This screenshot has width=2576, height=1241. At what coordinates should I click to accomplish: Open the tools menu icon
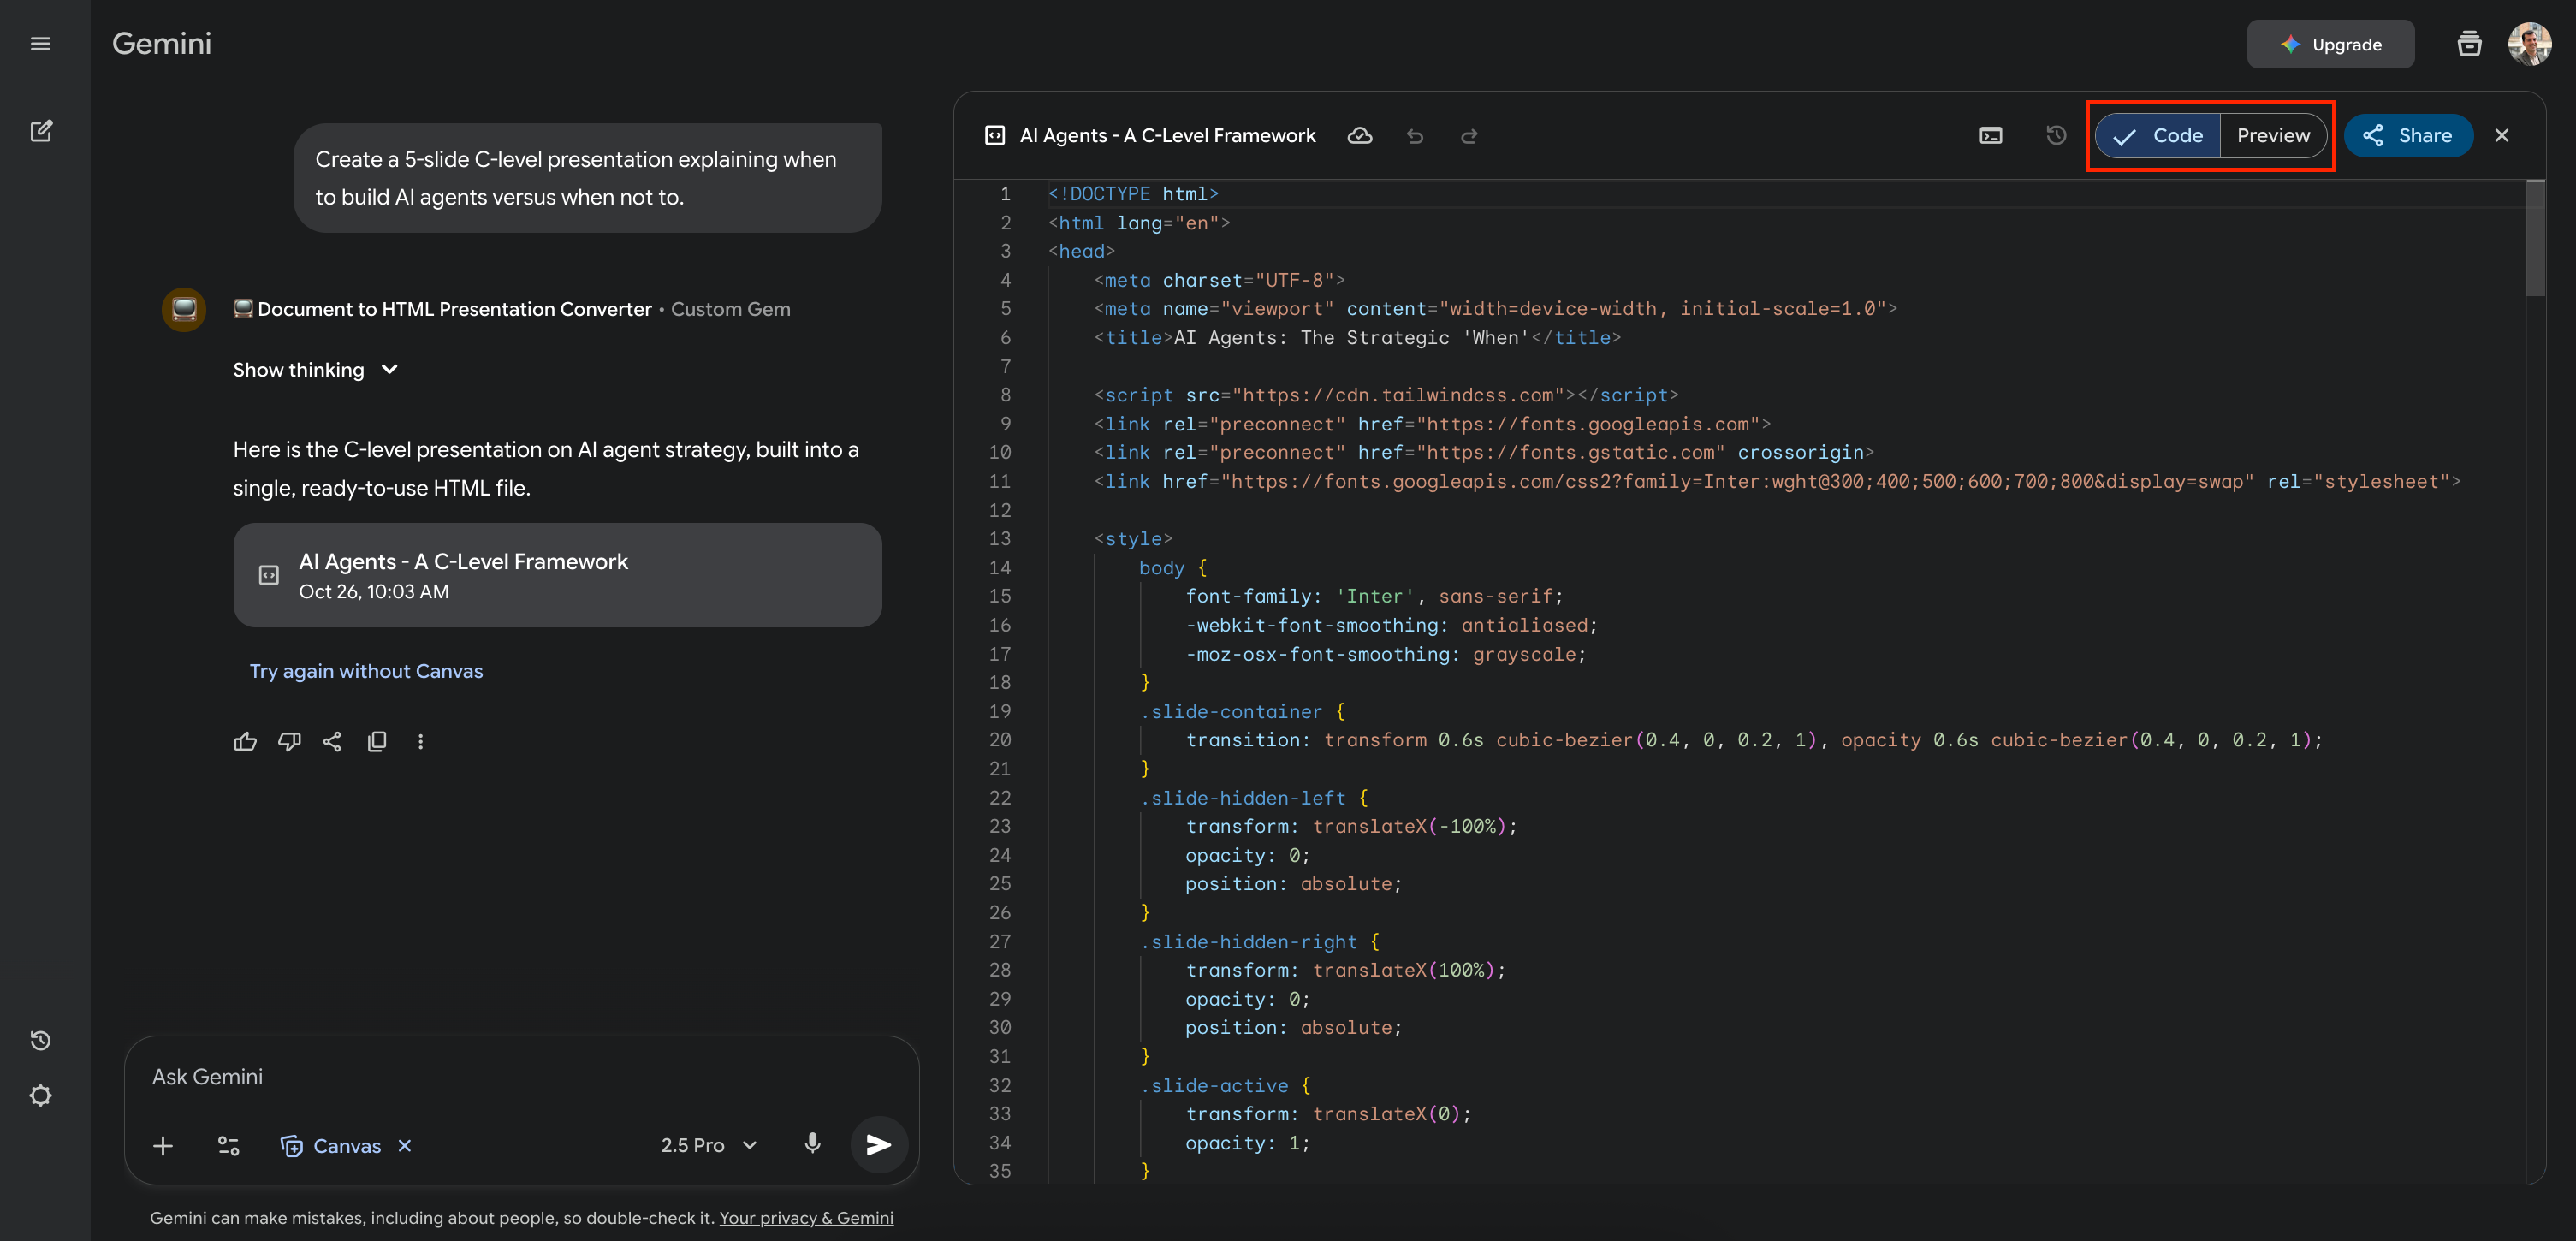pos(228,1146)
